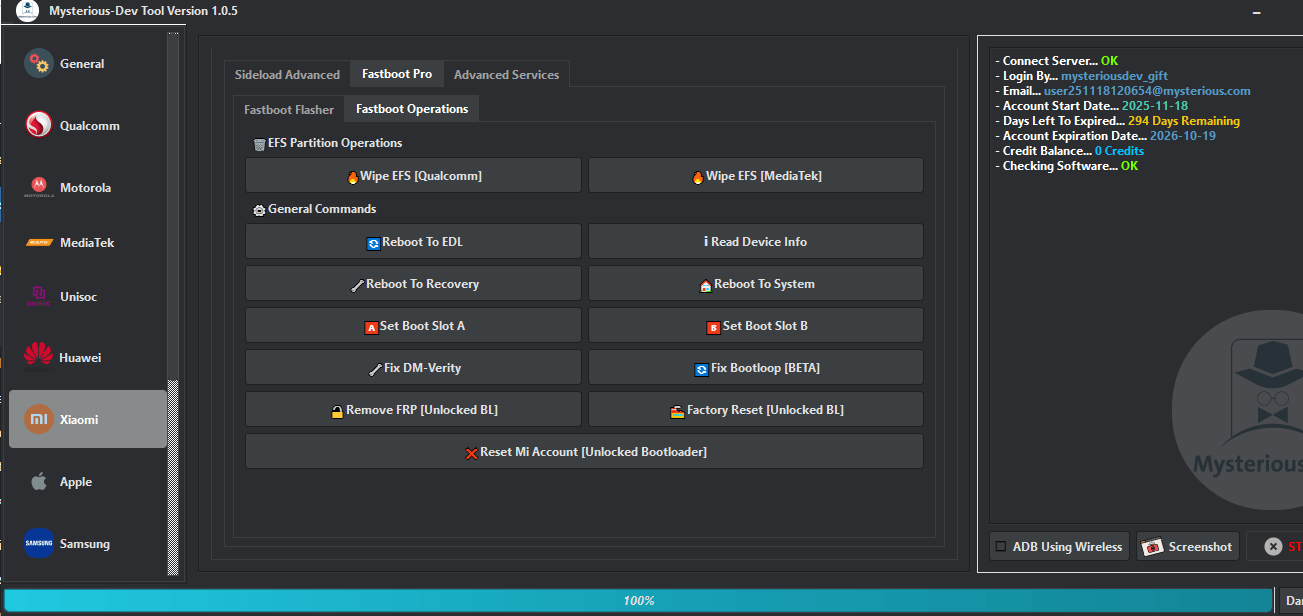The image size is (1303, 616).
Task: Select the Apple icon in sidebar
Action: [87, 481]
